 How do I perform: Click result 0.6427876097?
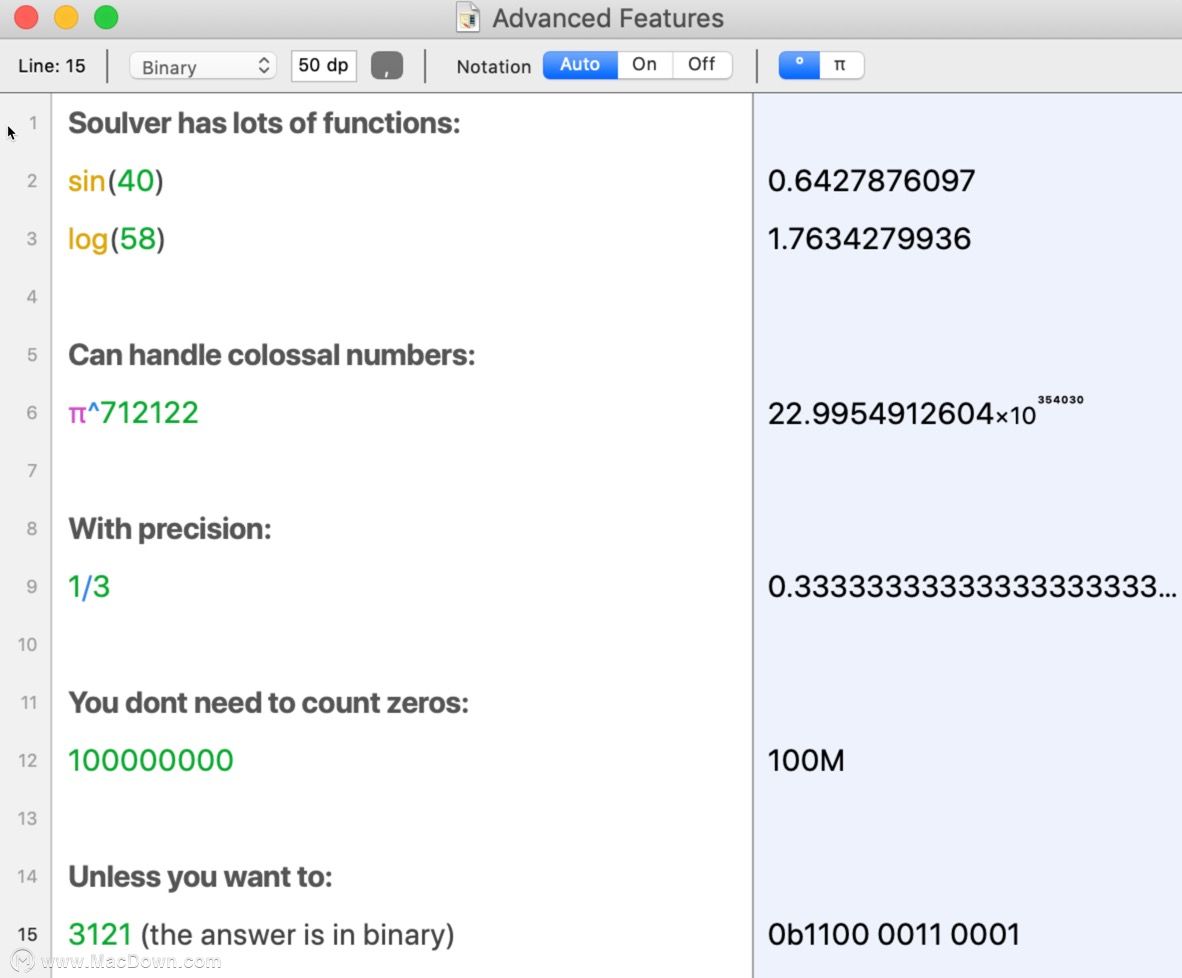871,181
